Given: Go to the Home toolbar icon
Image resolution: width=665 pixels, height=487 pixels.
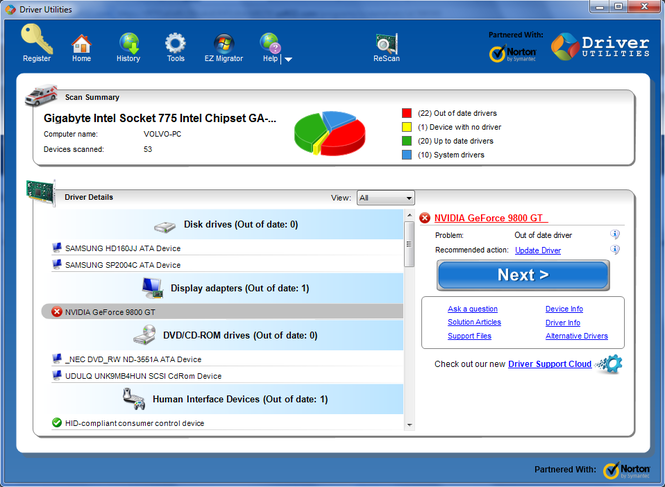Looking at the screenshot, I should click(81, 43).
